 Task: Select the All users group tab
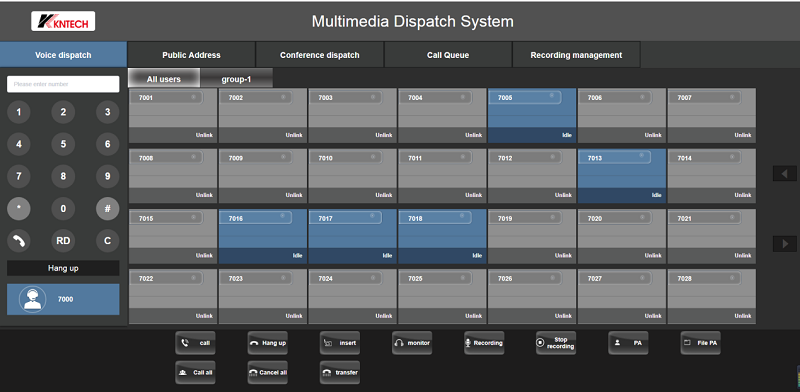click(x=164, y=79)
